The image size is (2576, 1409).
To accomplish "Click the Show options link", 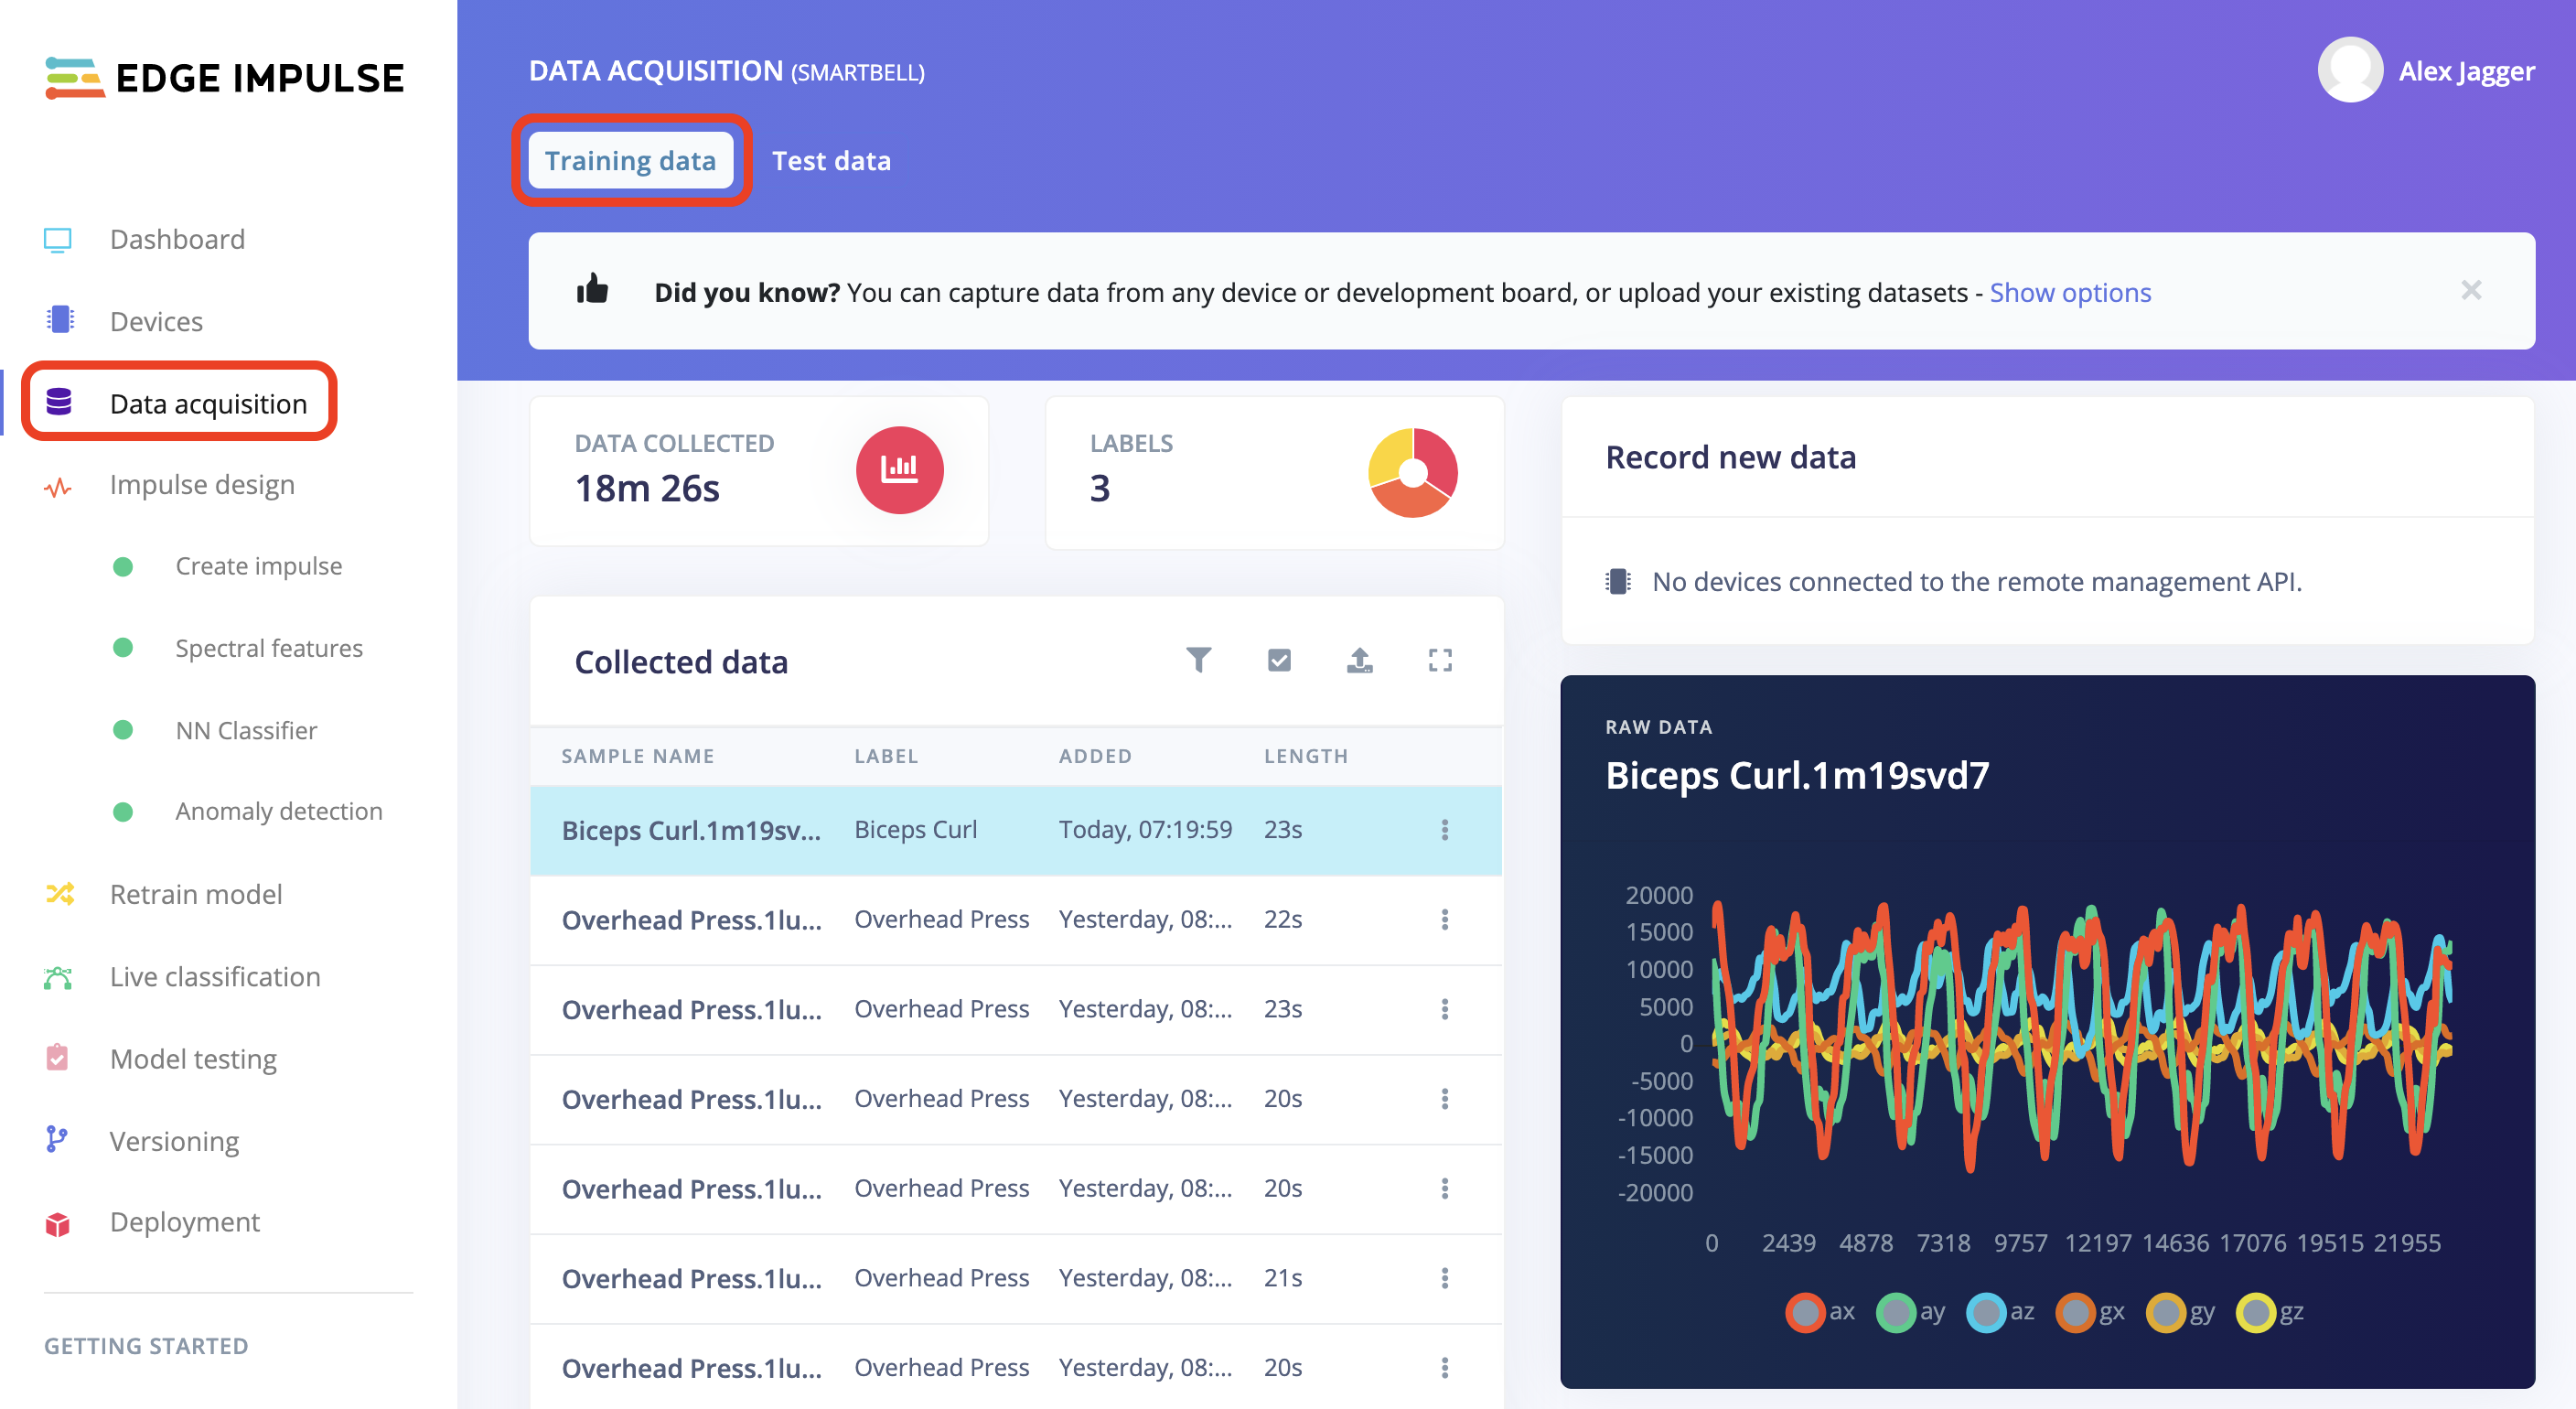I will (2069, 292).
